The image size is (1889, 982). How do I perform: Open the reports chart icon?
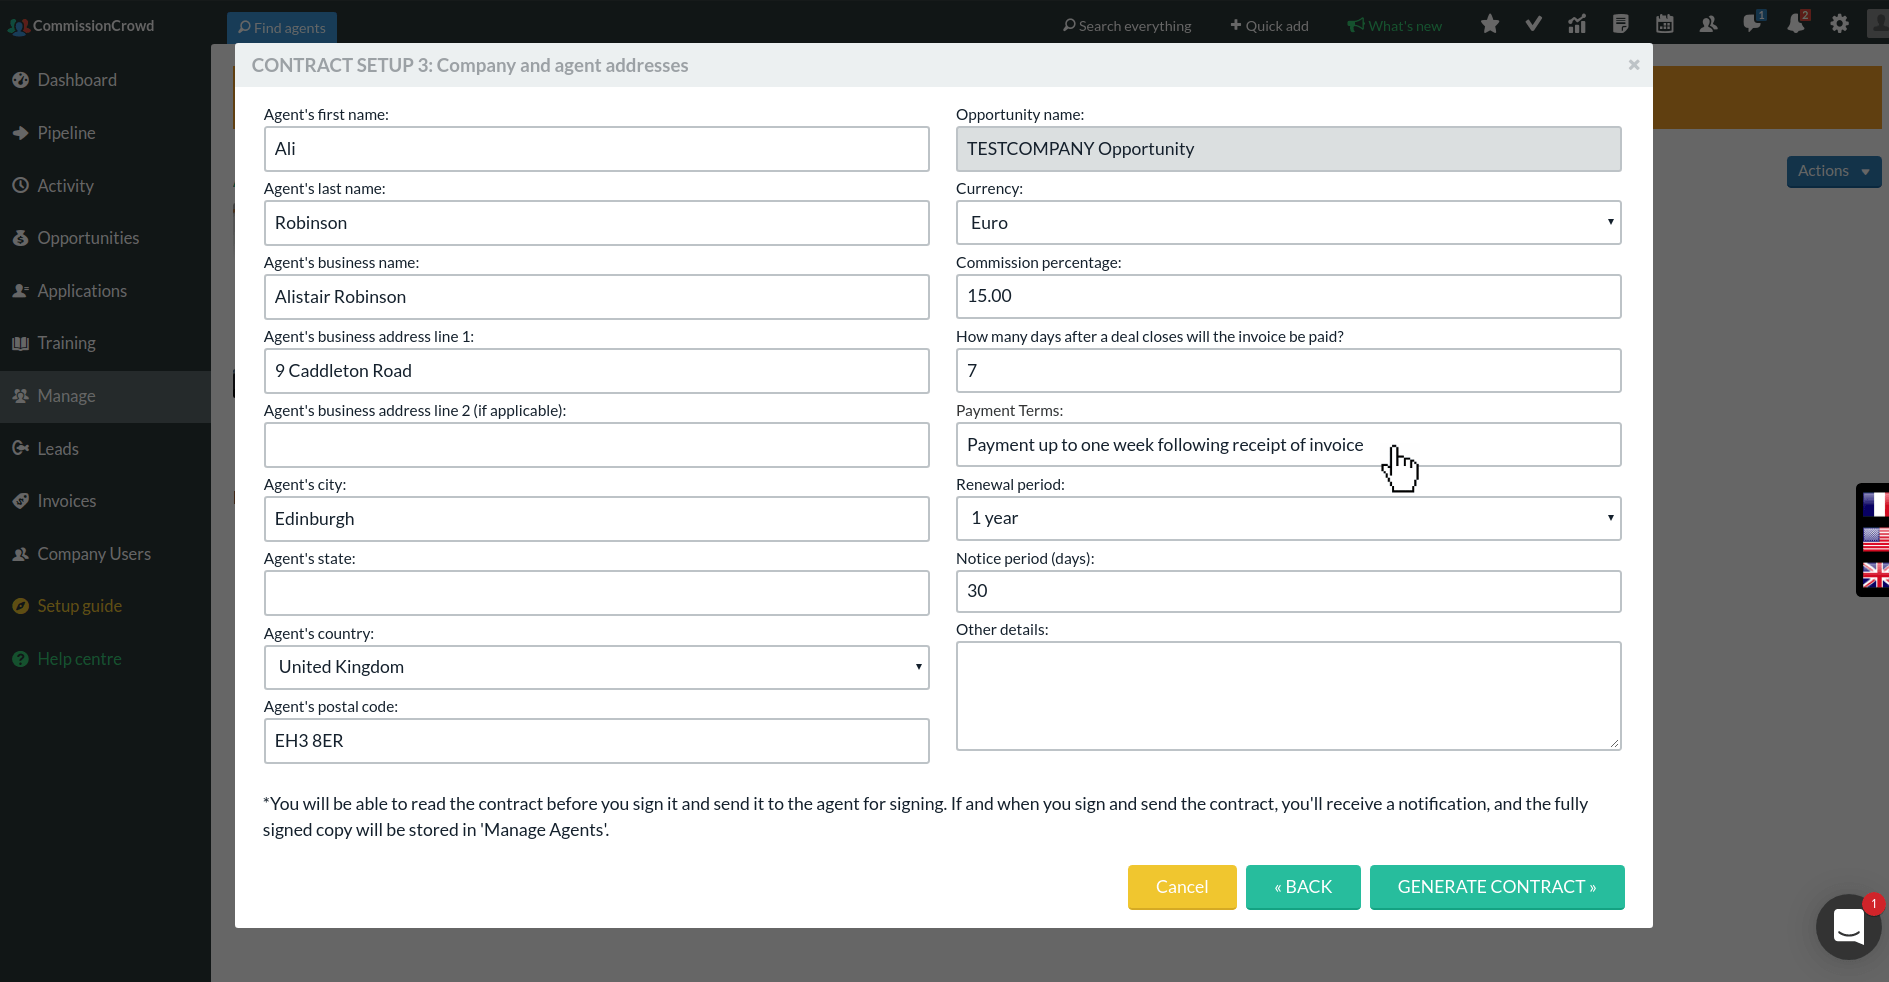pos(1577,24)
